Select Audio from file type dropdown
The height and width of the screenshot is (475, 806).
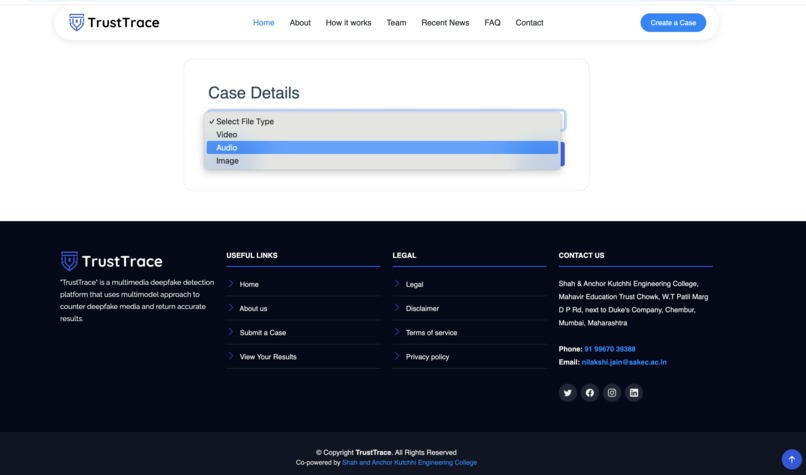click(x=382, y=148)
